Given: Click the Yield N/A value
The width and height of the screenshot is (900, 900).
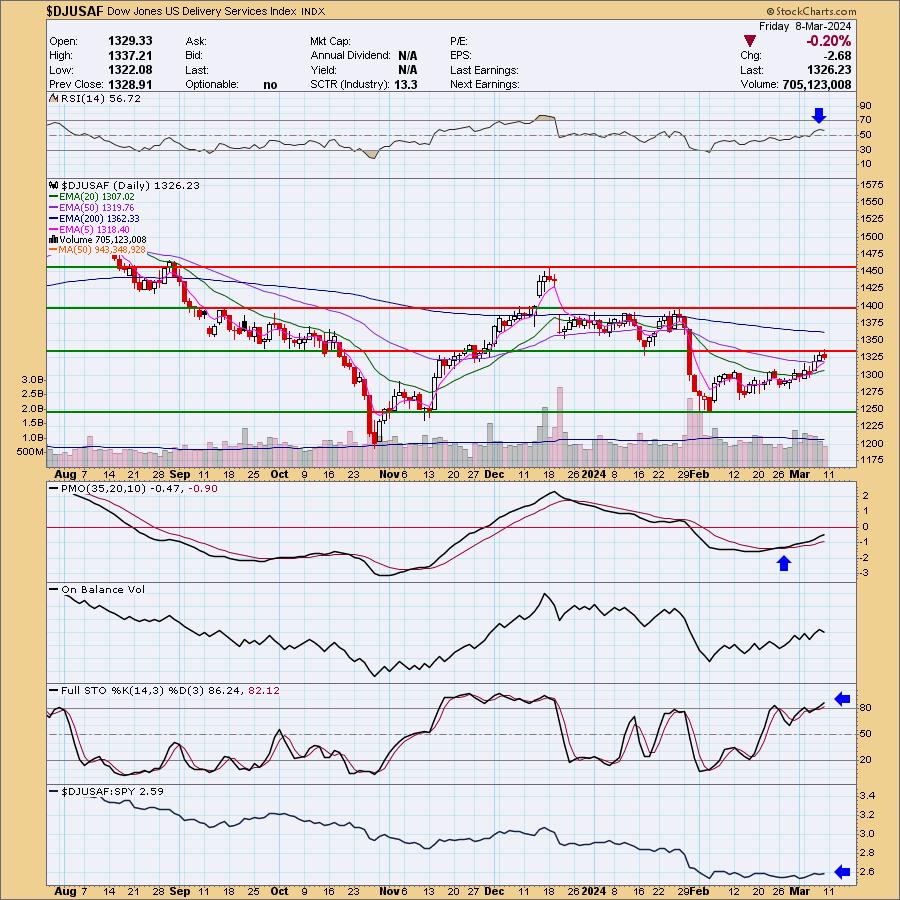Looking at the screenshot, I should [x=408, y=70].
